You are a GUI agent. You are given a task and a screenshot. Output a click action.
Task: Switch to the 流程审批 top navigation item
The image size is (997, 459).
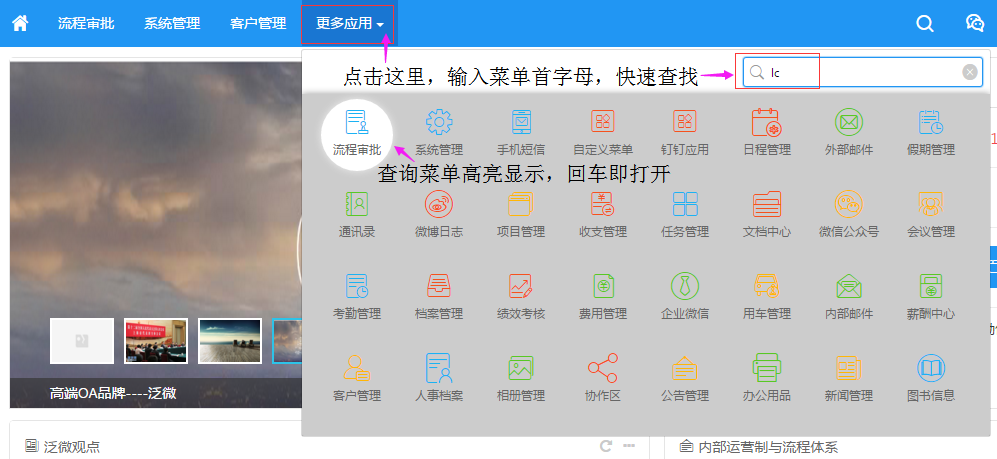[x=86, y=24]
